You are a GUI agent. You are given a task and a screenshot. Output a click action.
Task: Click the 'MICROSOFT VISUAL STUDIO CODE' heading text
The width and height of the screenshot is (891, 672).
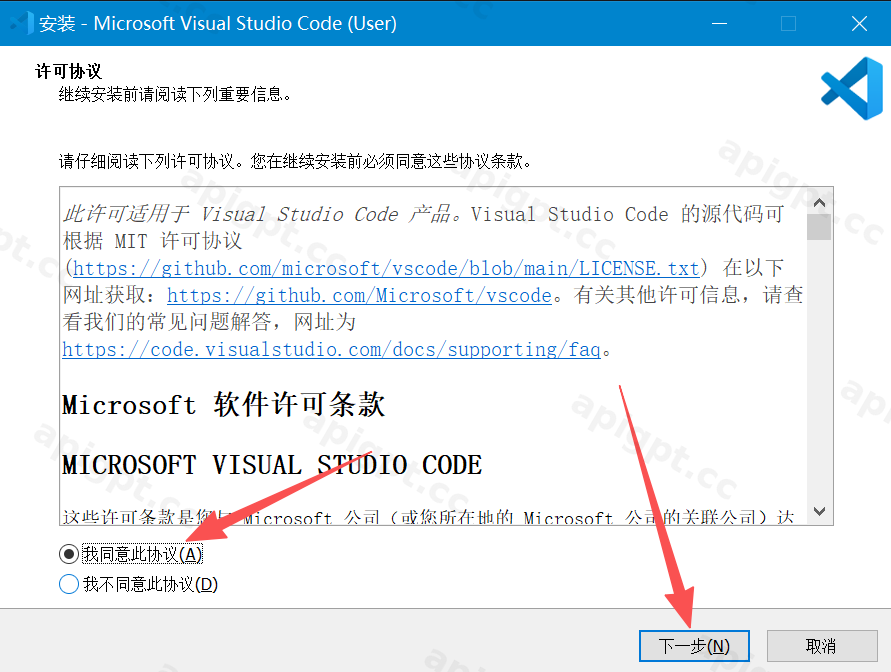click(x=272, y=465)
